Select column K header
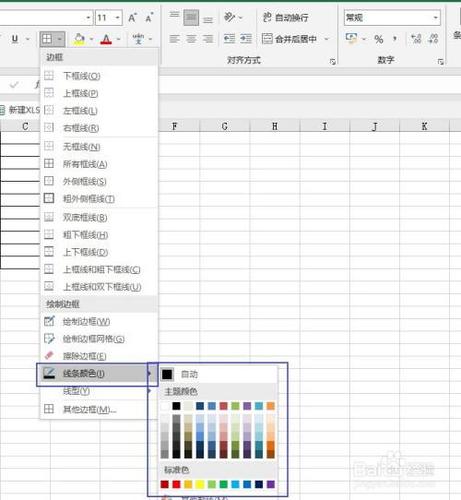This screenshot has width=461, height=500. tap(424, 126)
